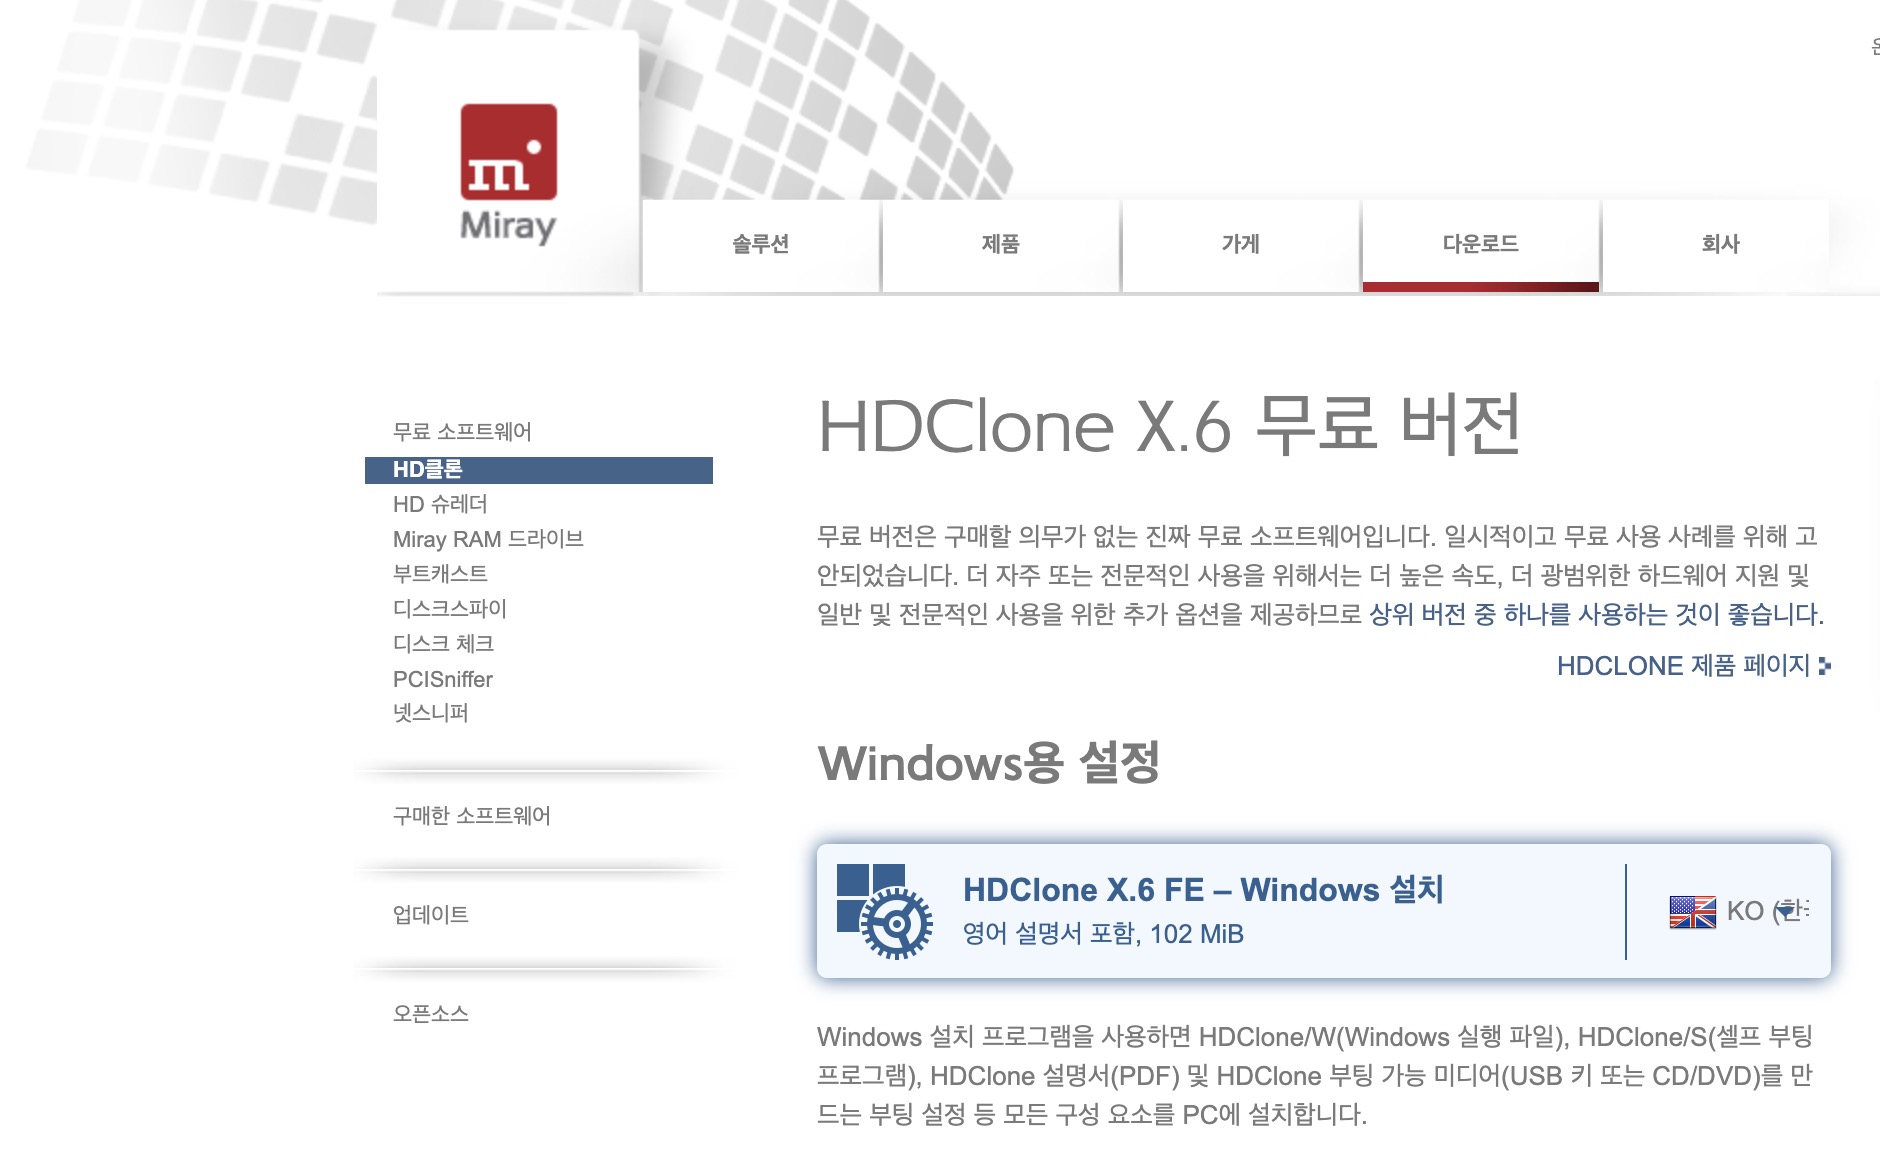Open the 회사 menu
Viewport: 1880px width, 1168px height.
click(1721, 243)
